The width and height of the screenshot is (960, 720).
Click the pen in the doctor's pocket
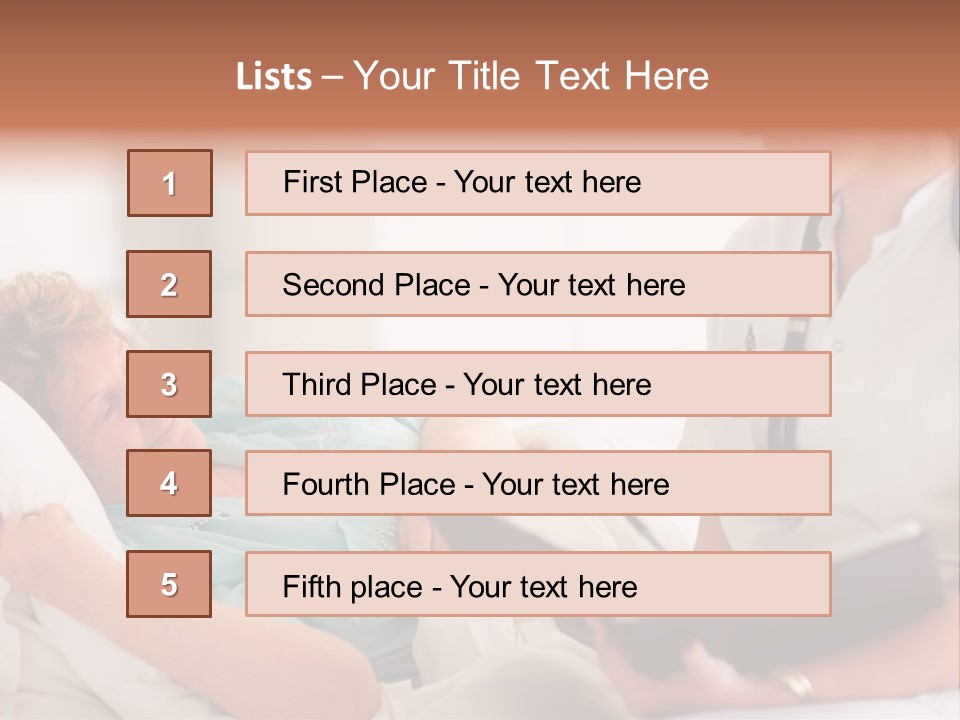click(748, 336)
